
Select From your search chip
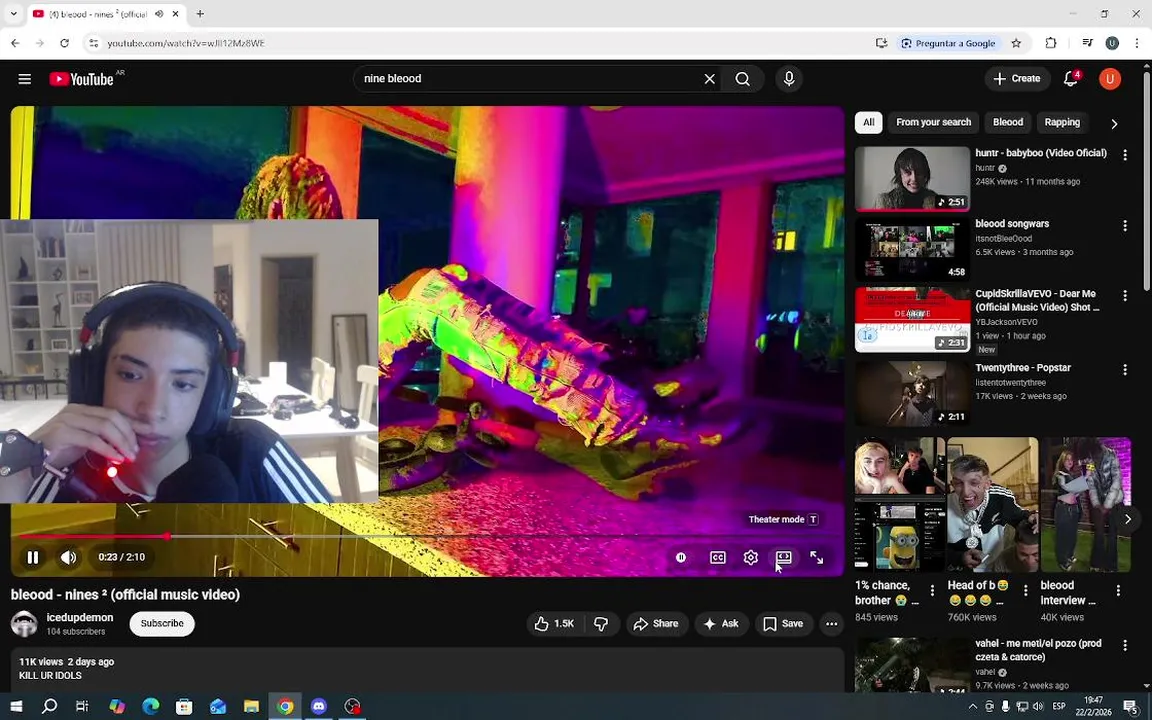(933, 122)
